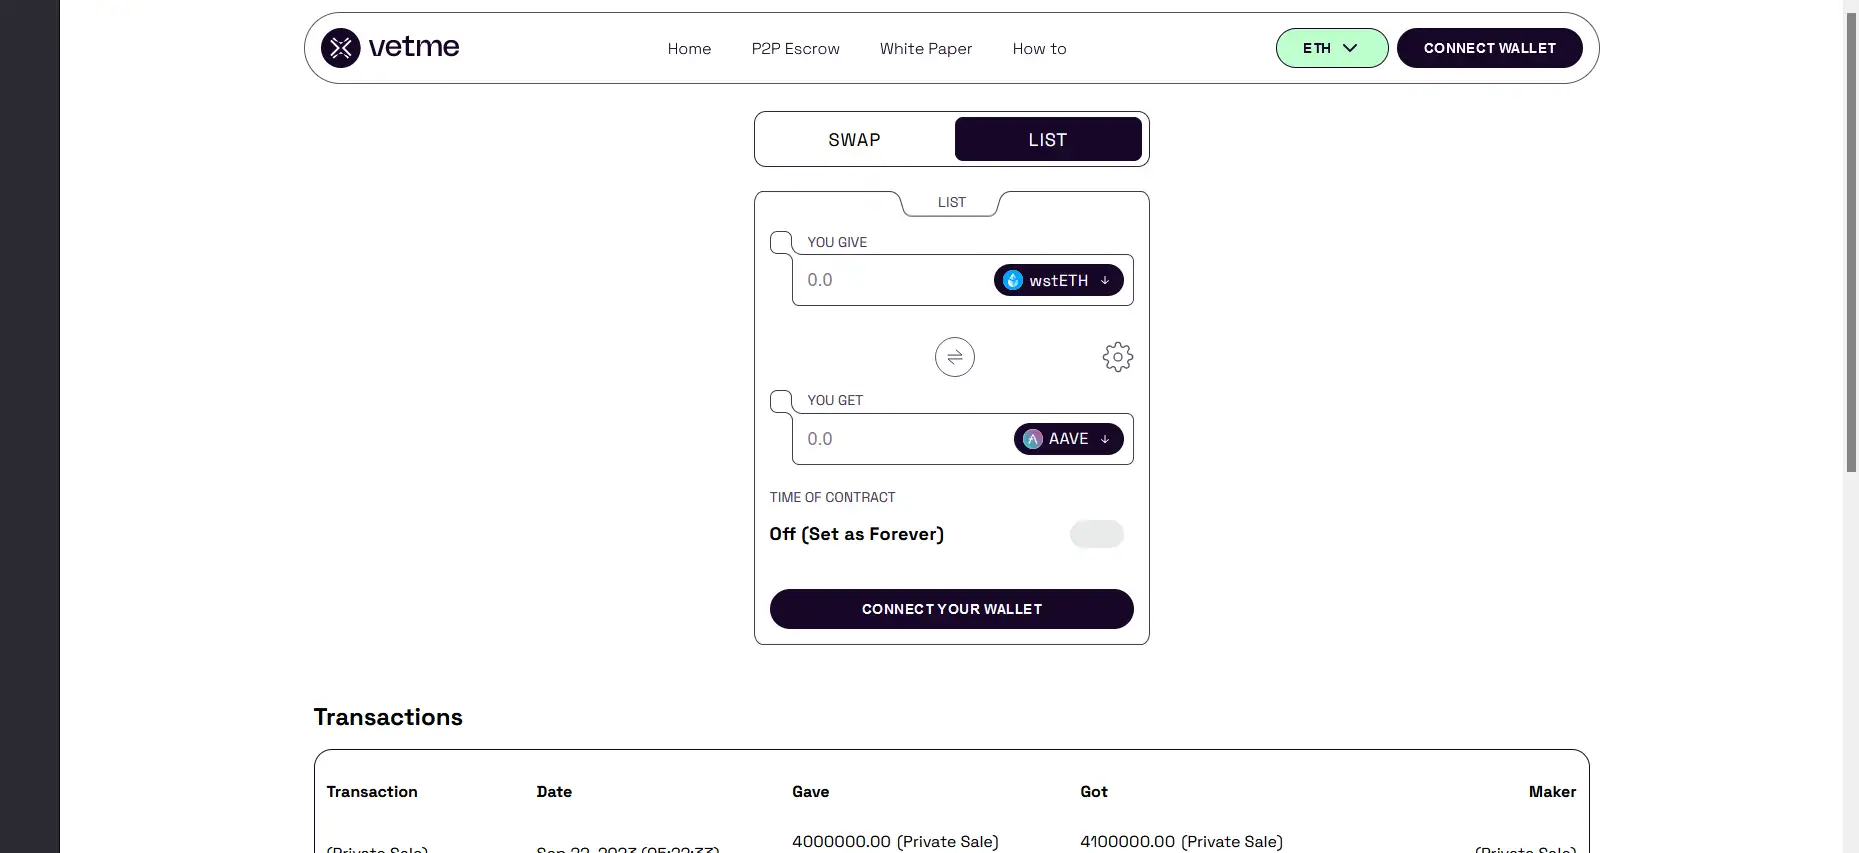This screenshot has height=853, width=1859.
Task: Click the page vertical scrollbar
Action: pos(1850,240)
